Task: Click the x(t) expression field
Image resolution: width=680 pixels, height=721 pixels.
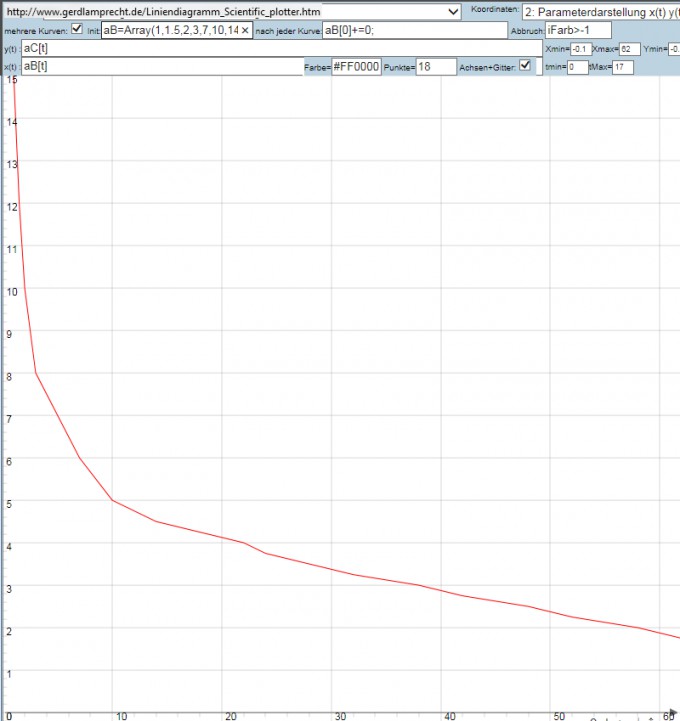Action: coord(160,66)
